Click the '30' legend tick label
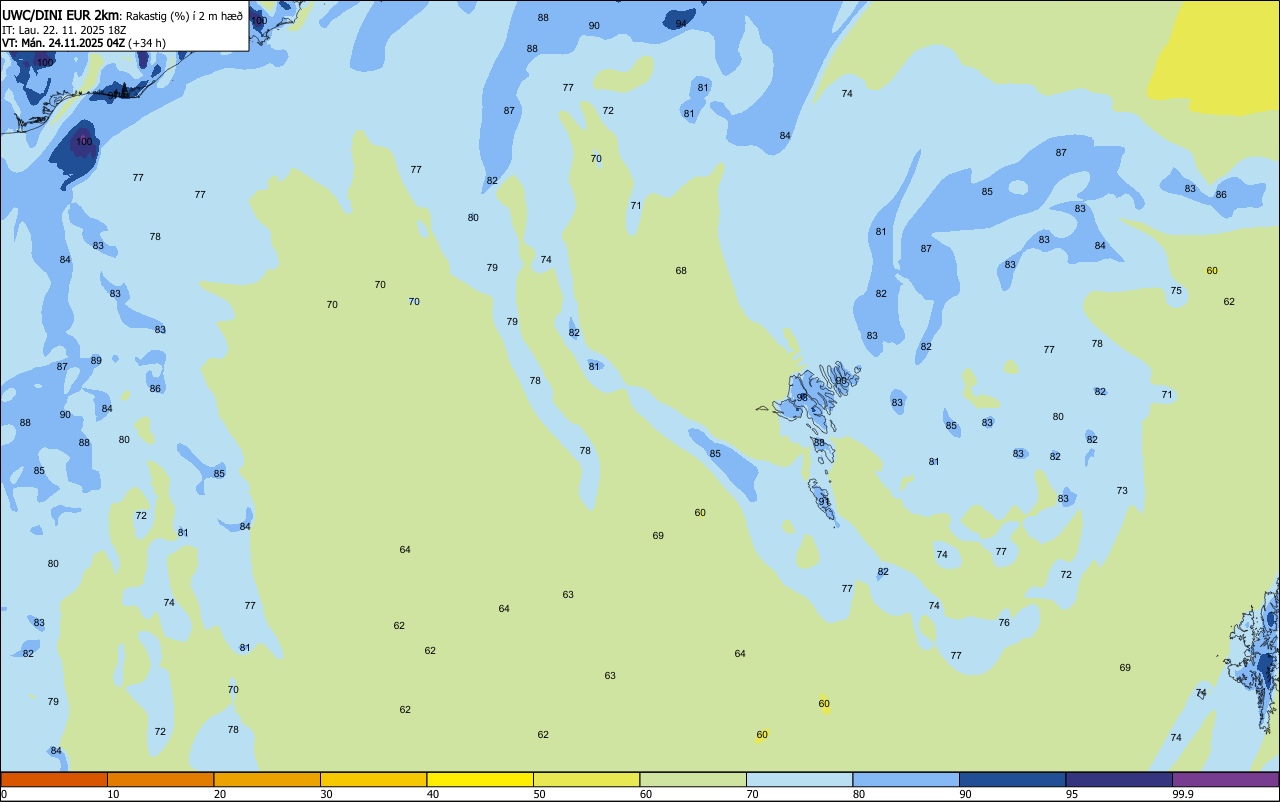 click(x=327, y=794)
